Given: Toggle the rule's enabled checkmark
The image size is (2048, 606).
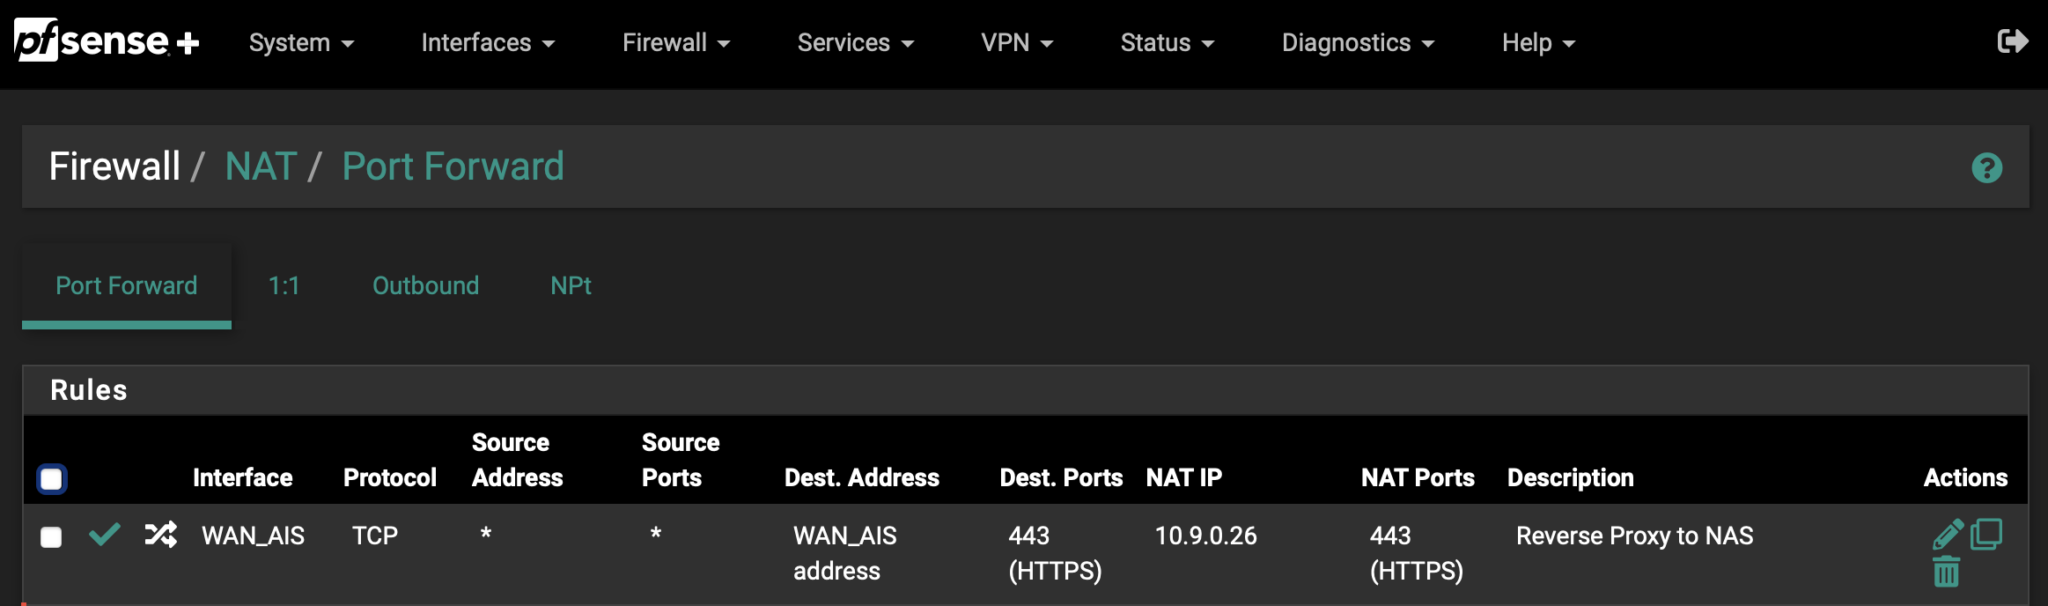Looking at the screenshot, I should coord(103,535).
